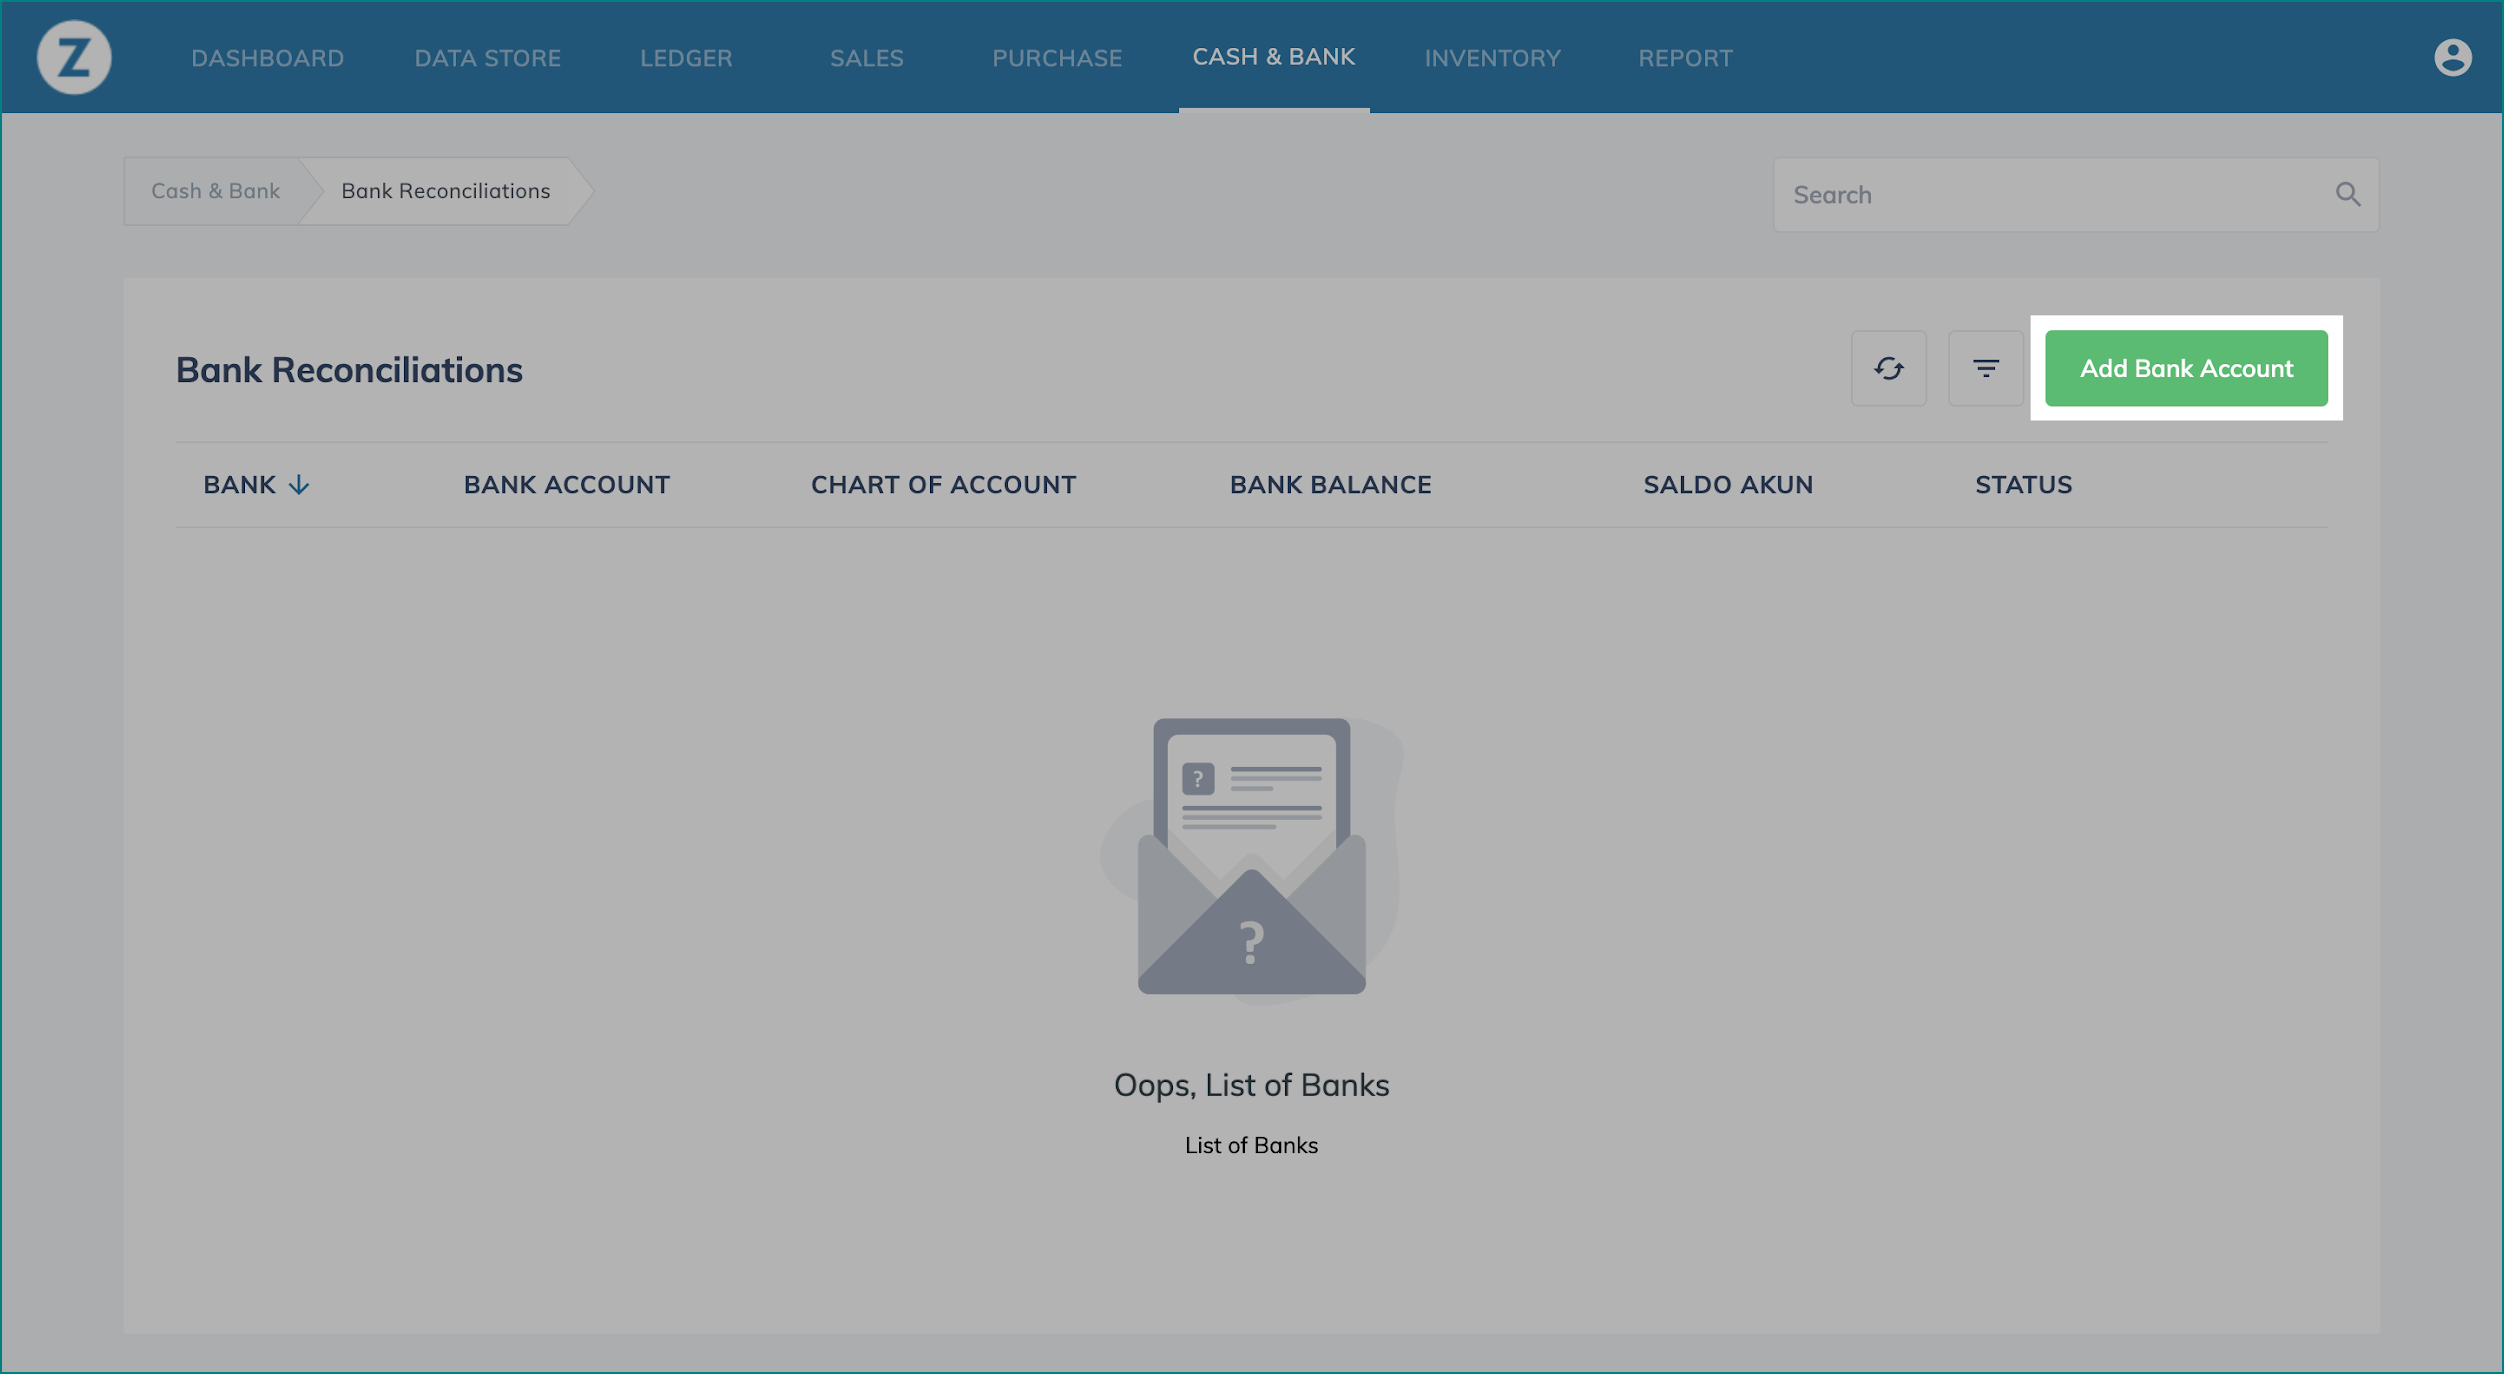The image size is (2504, 1374).
Task: Open the Report menu
Action: (1684, 58)
